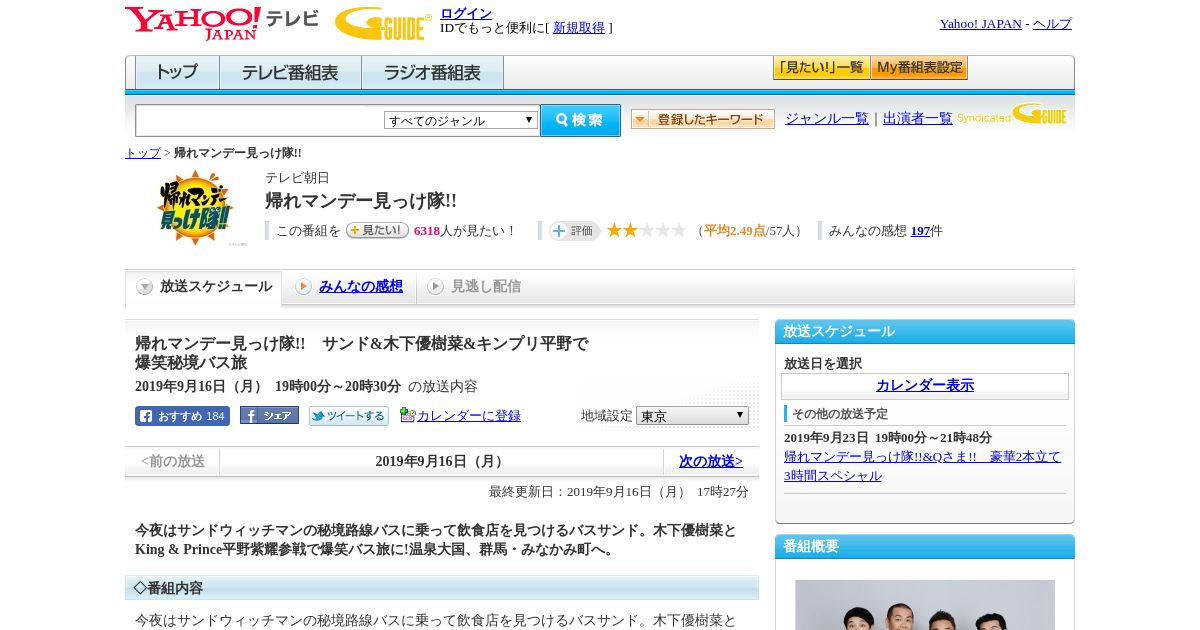
Task: Open the すべてのジャンル genre dropdown
Action: click(x=461, y=120)
